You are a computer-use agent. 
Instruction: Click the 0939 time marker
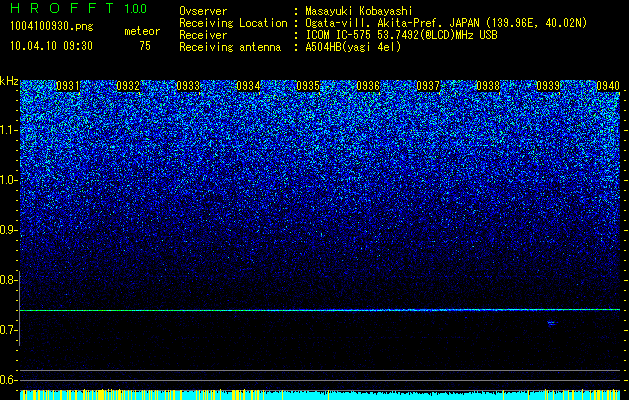point(548,86)
